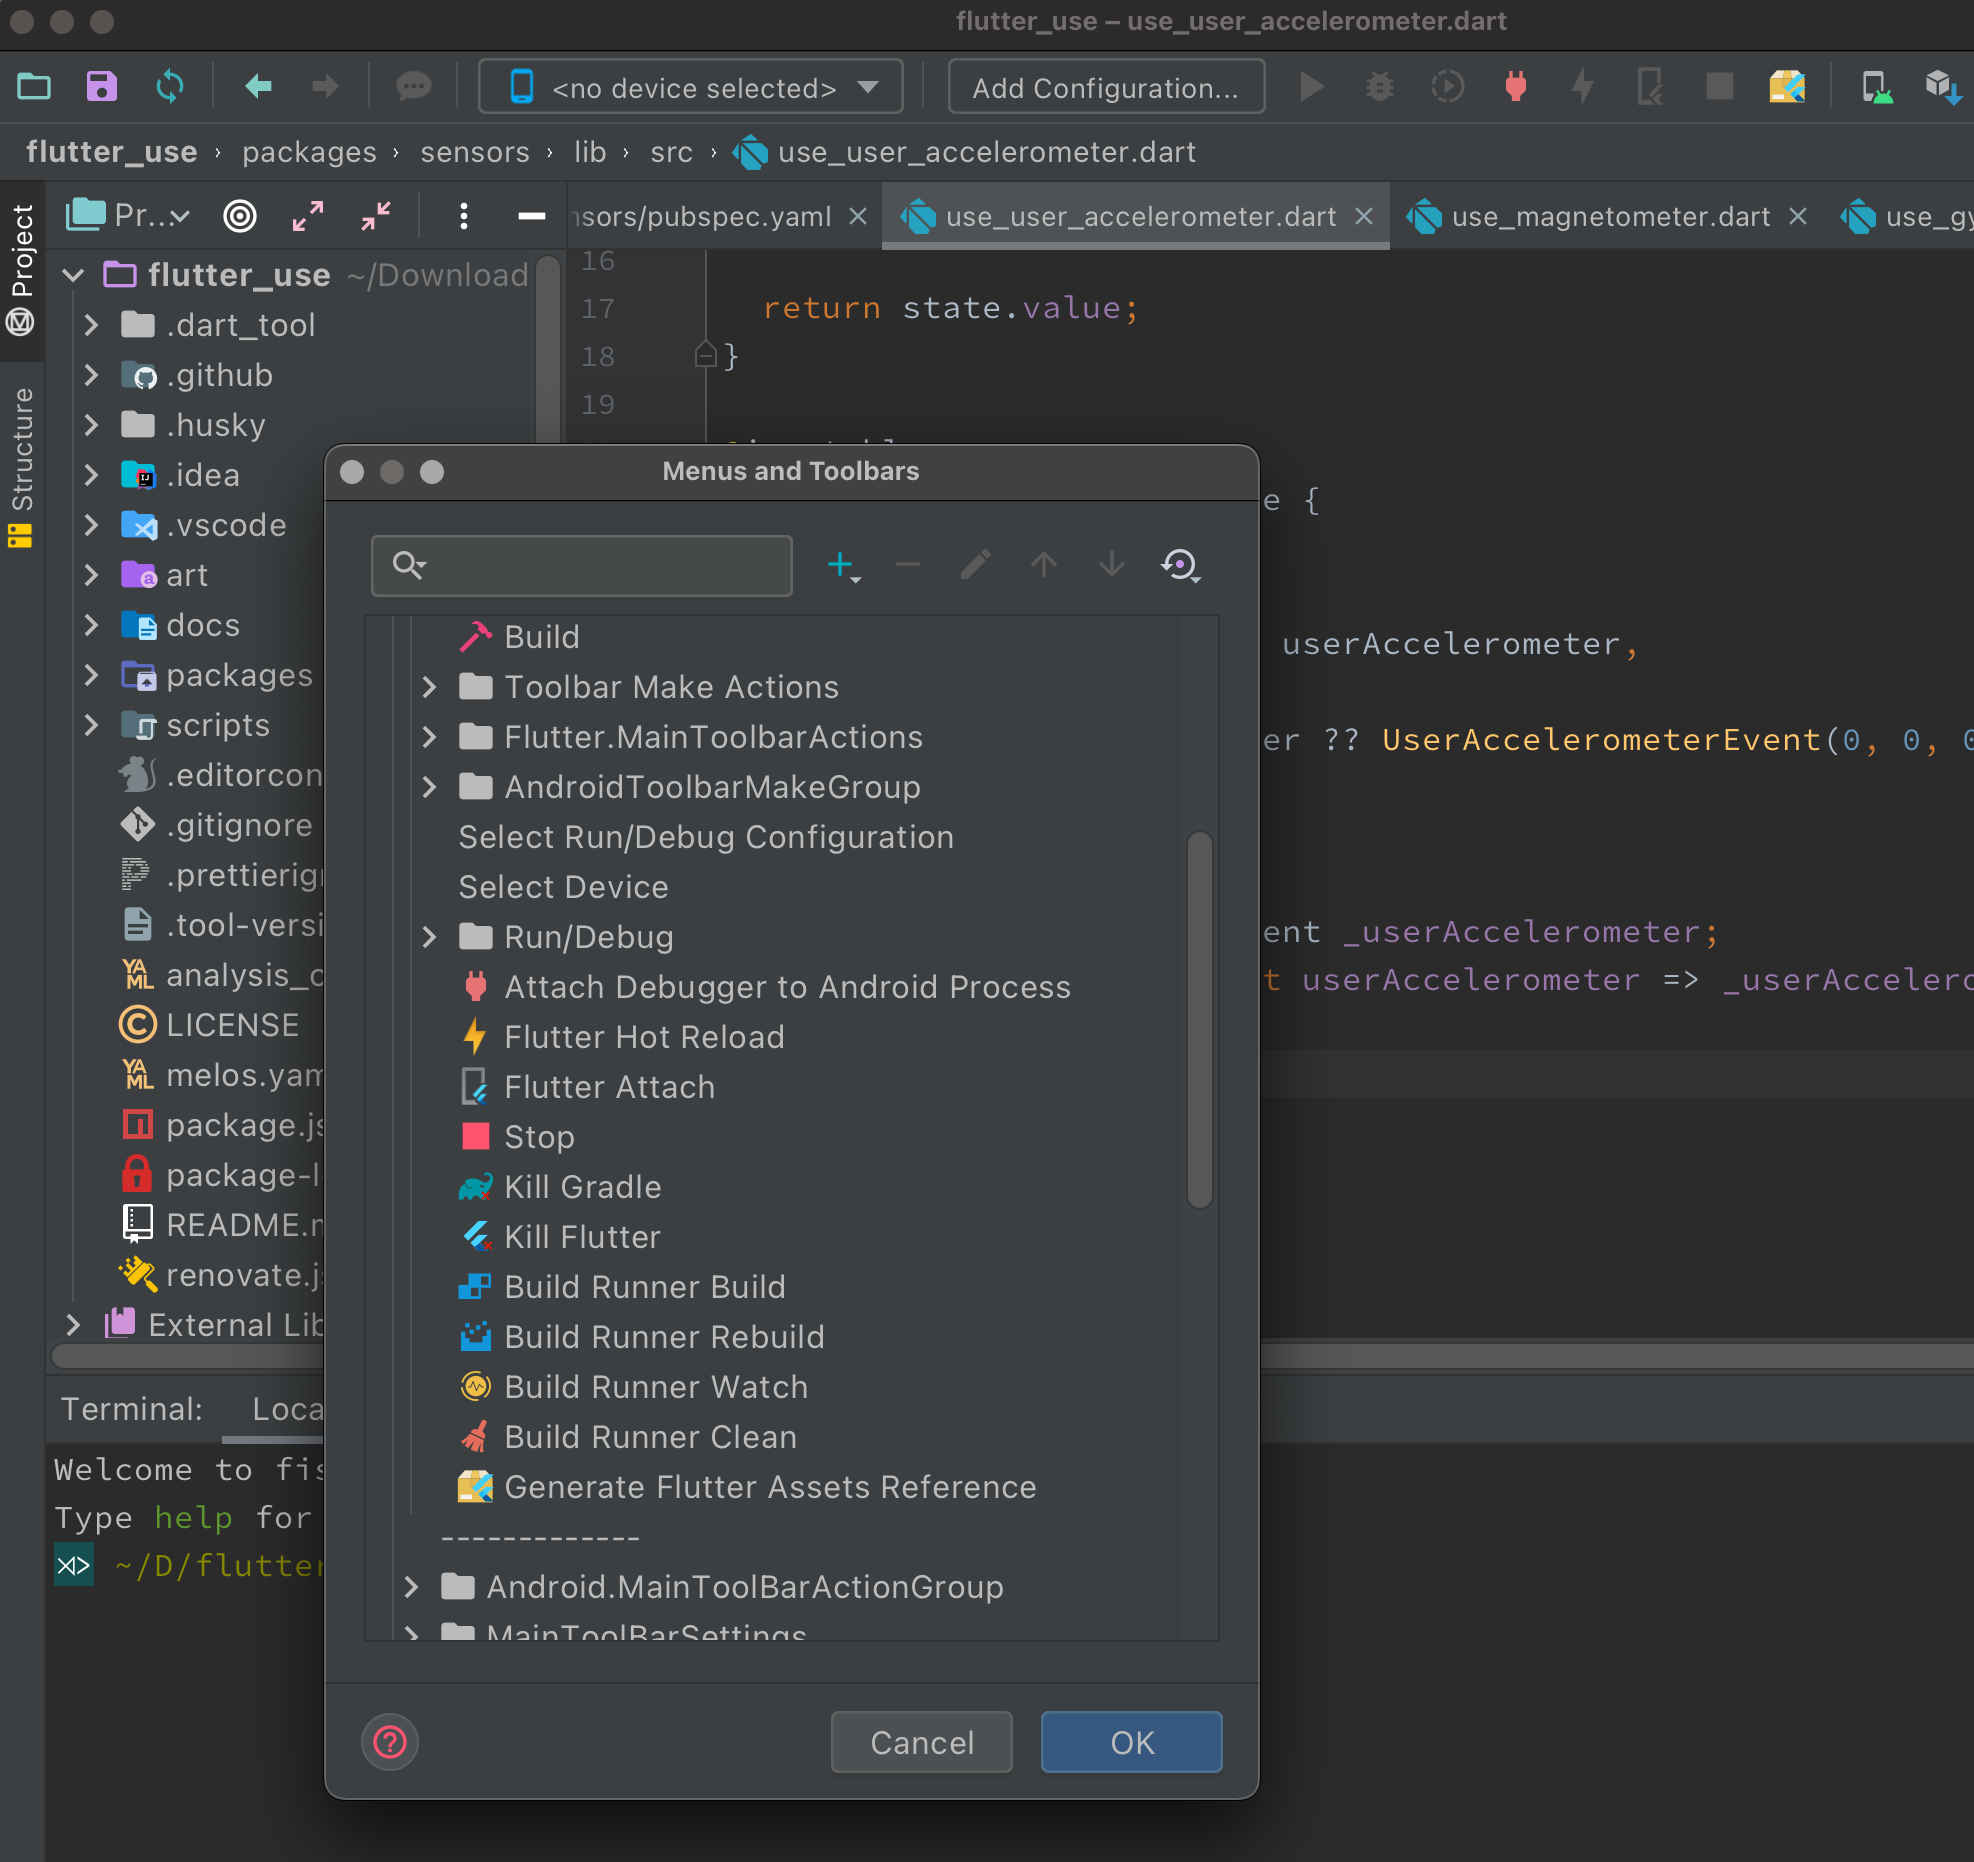1974x1862 pixels.
Task: Restore toolbar defaults with the revert icon
Action: click(x=1180, y=565)
